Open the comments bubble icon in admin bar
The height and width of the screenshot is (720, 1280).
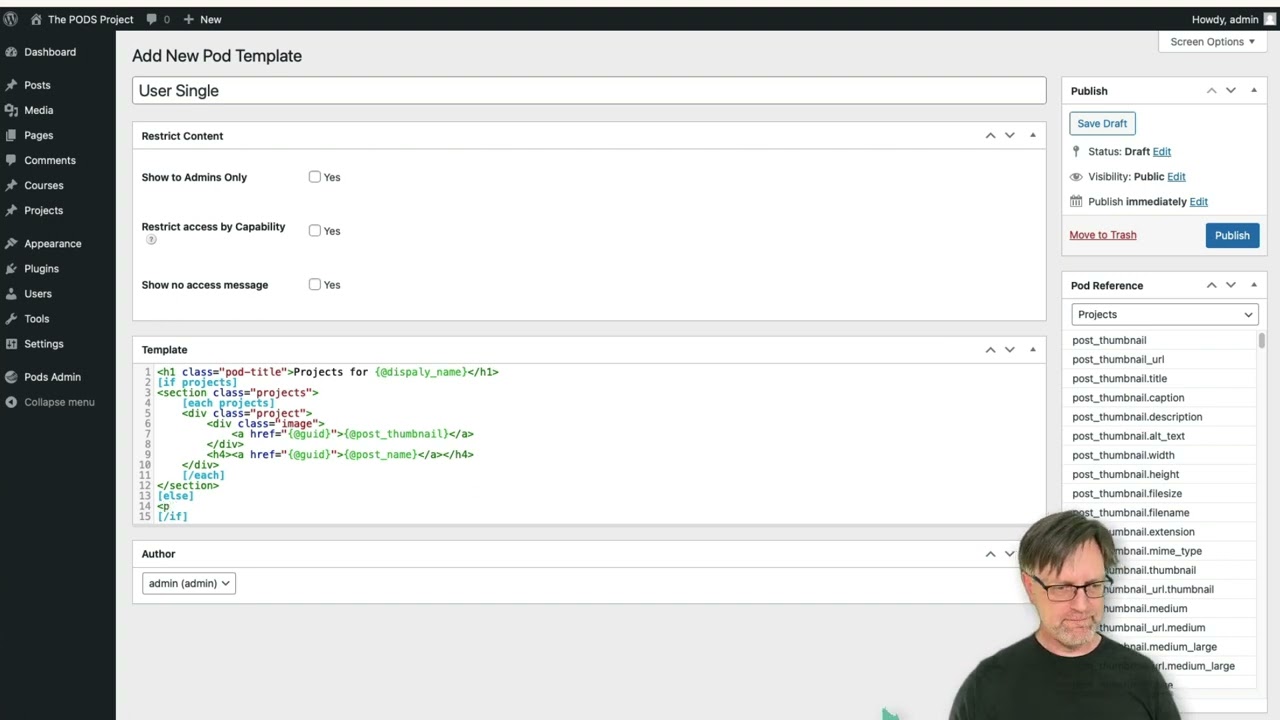pyautogui.click(x=152, y=19)
